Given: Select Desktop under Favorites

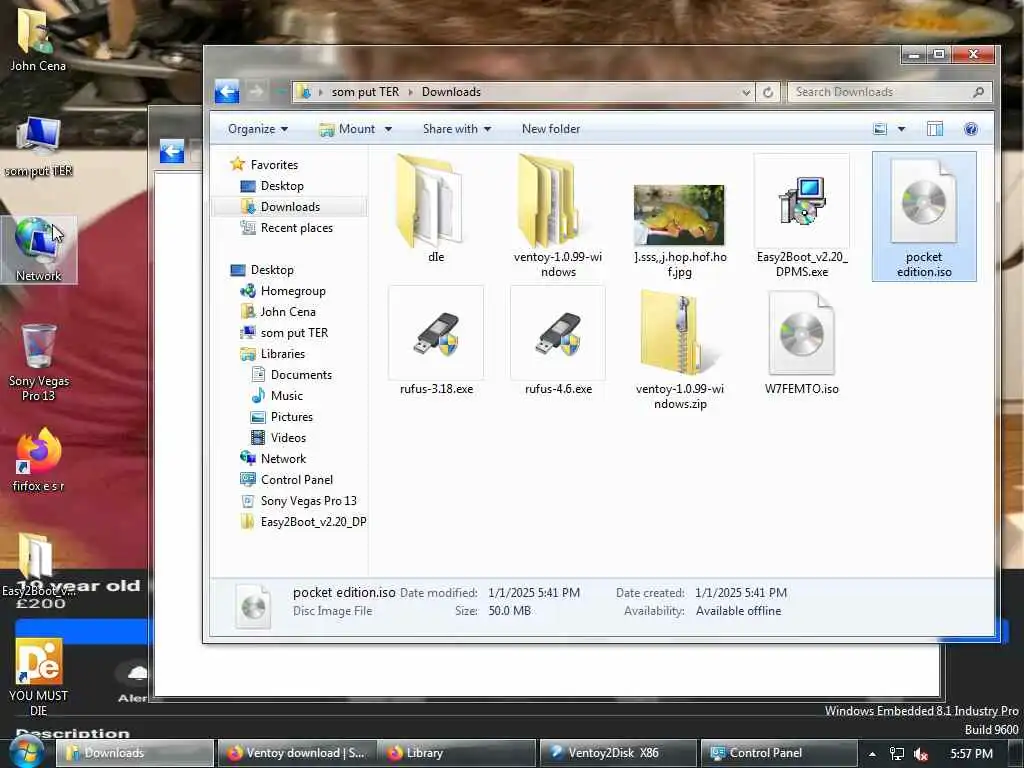Looking at the screenshot, I should tap(272, 185).
